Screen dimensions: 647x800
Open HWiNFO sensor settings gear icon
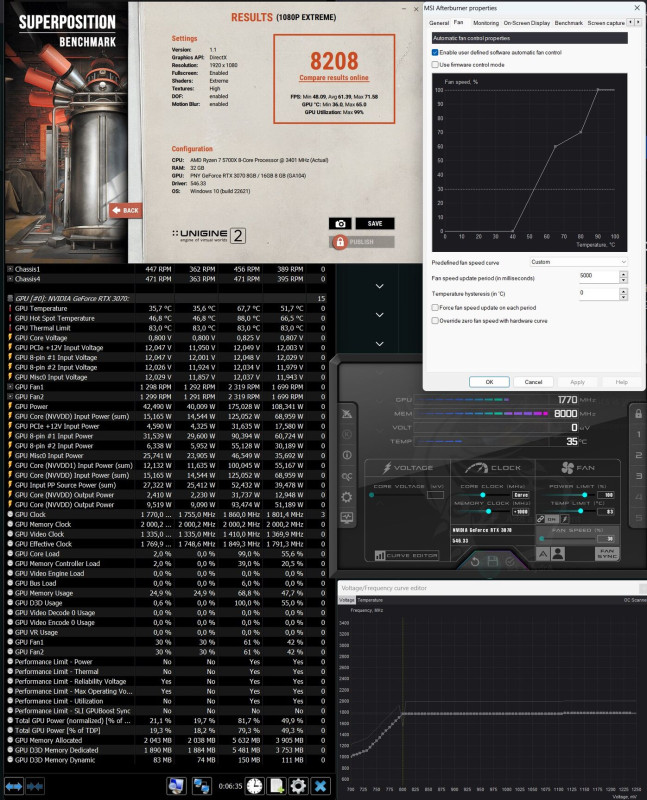pyautogui.click(x=298, y=786)
